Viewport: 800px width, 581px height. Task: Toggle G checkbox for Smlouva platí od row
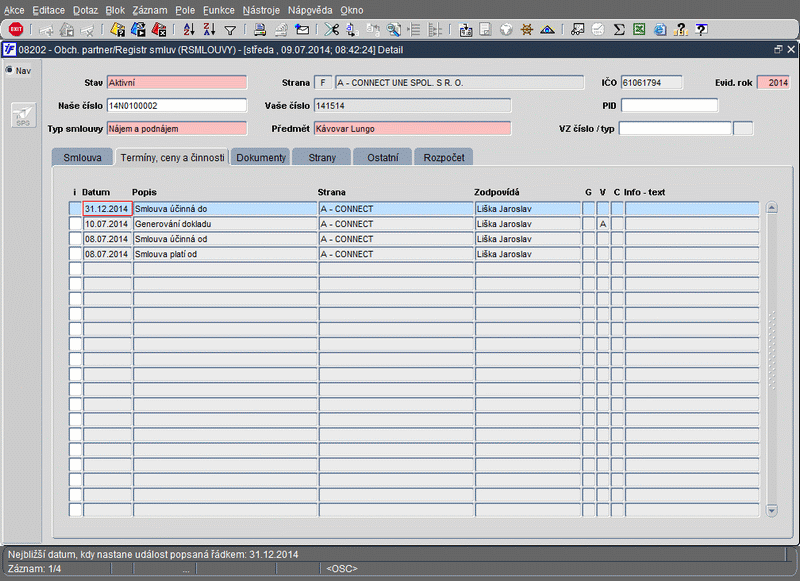pyautogui.click(x=588, y=254)
